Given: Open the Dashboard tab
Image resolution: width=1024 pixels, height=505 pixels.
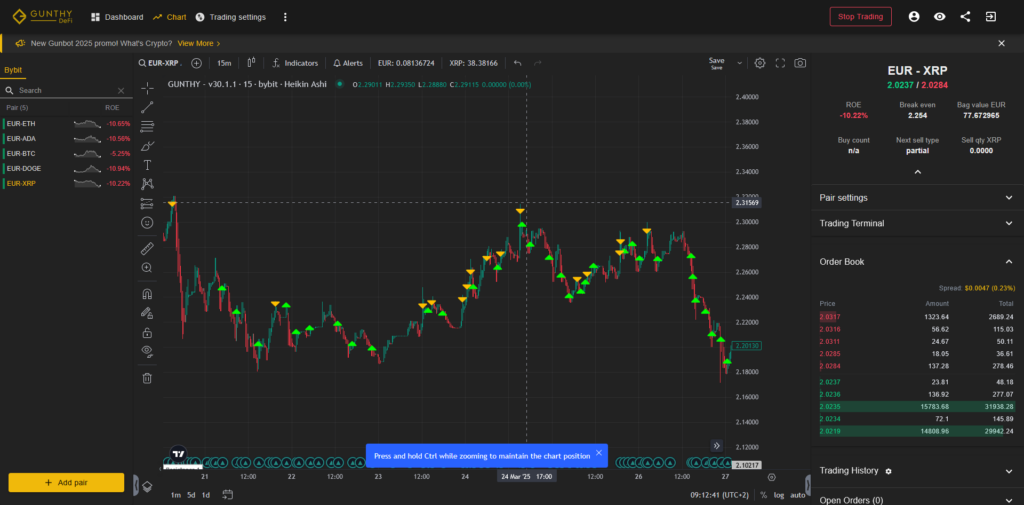Looking at the screenshot, I should coord(117,17).
